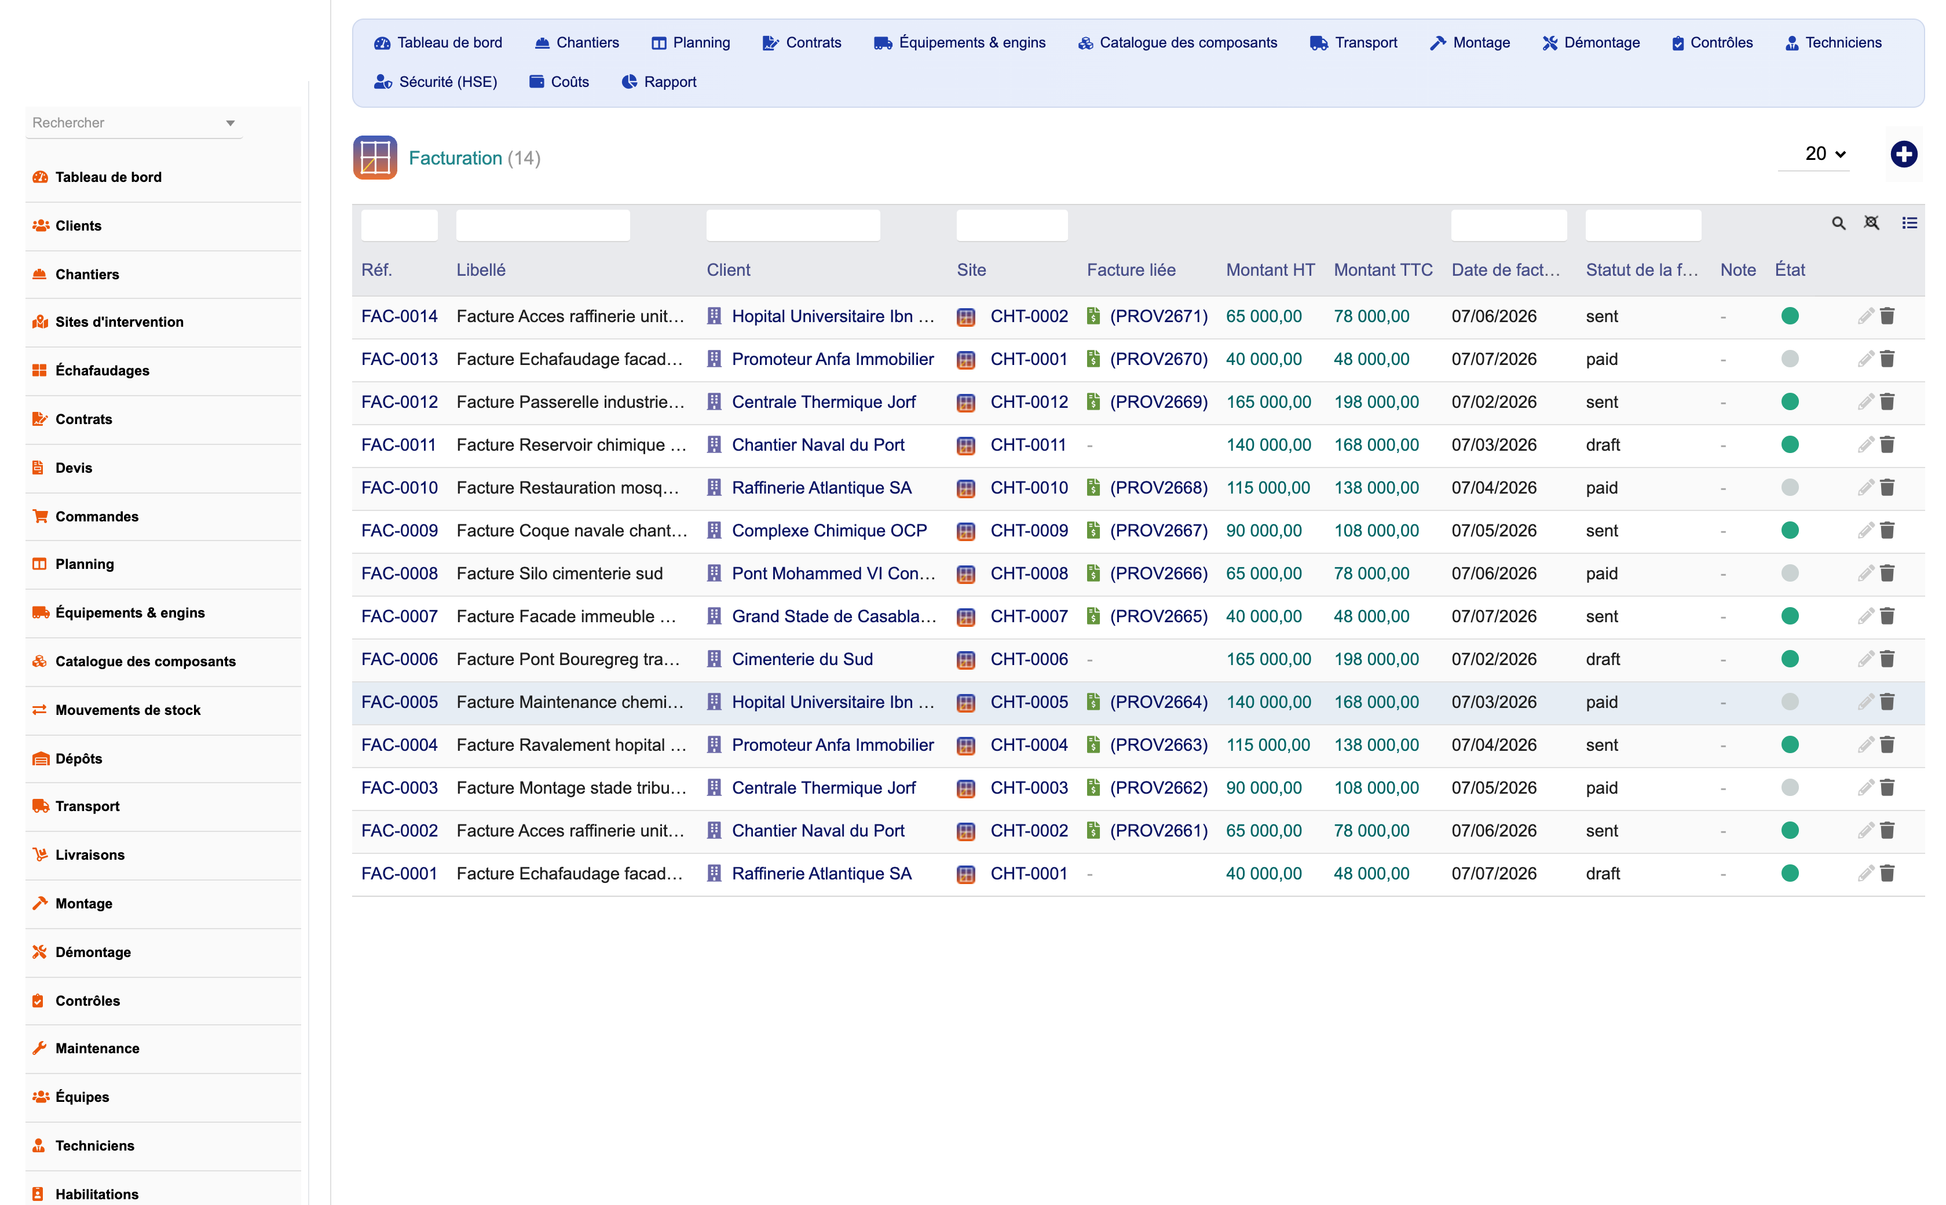Click the Coûts wallet icon in top bar
This screenshot has height=1205, width=1946.
tap(537, 82)
